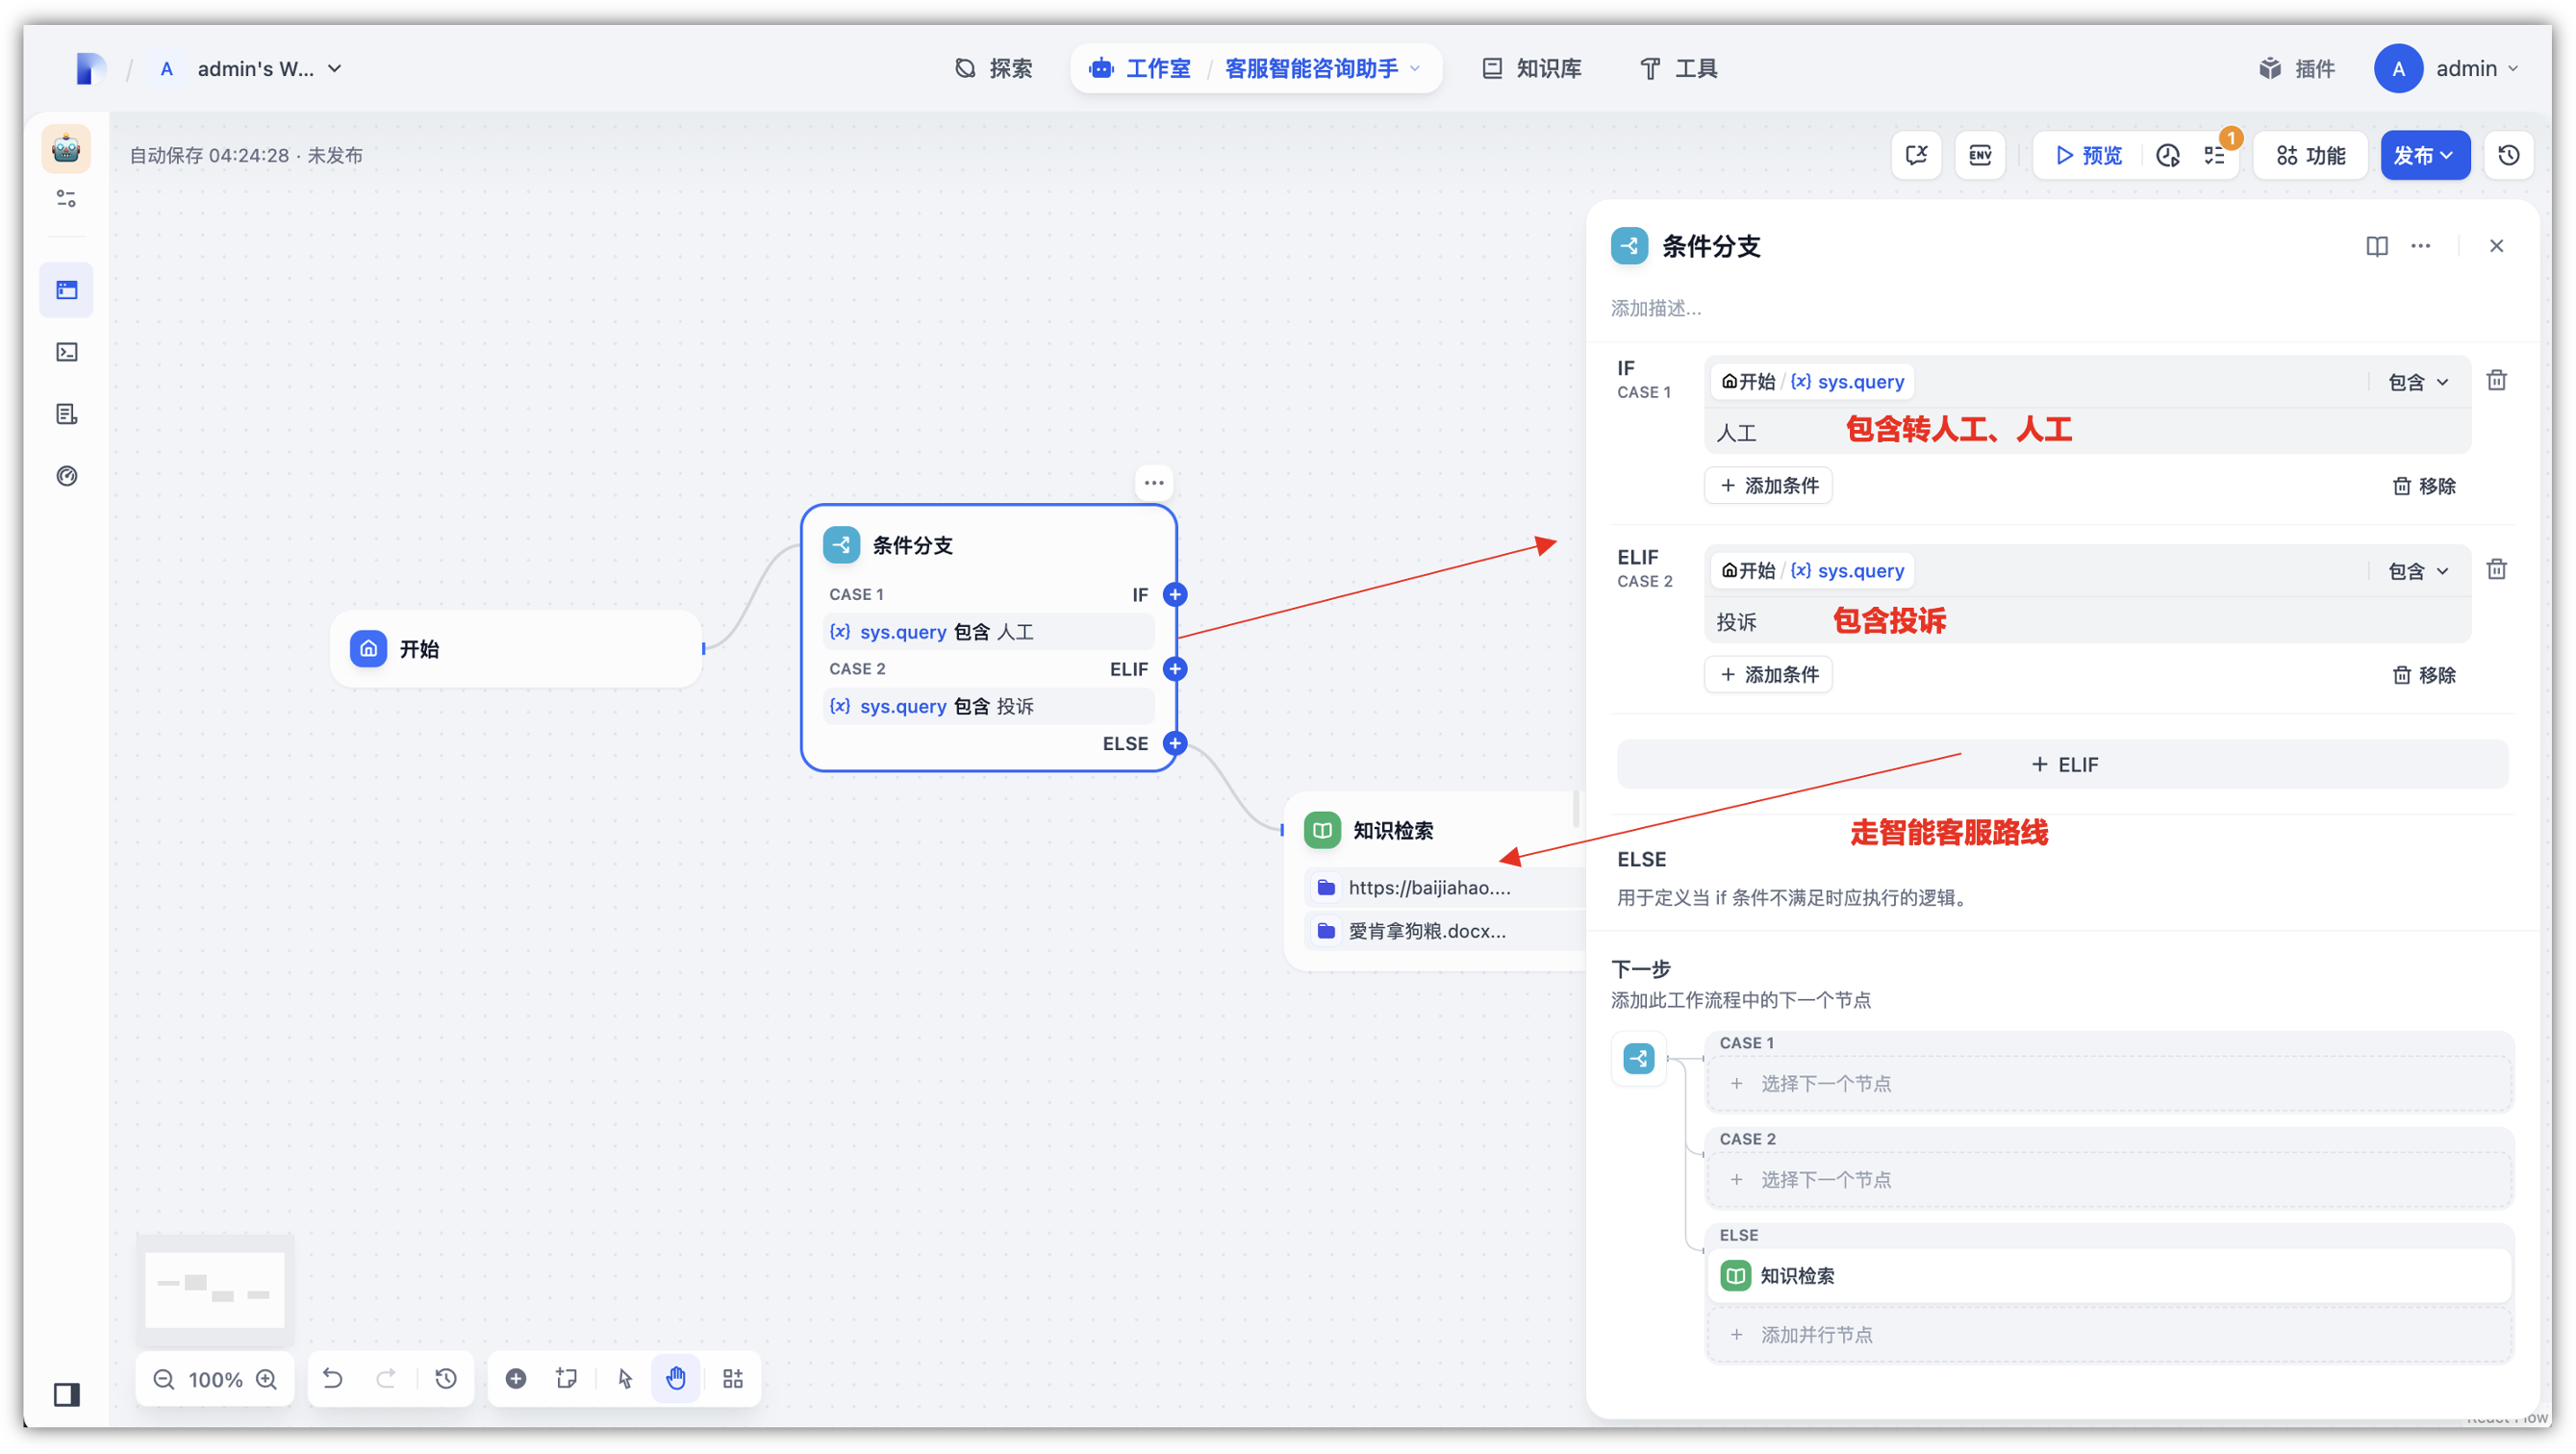Open the chatbot app avatar icon
This screenshot has height=1454, width=2576.
66,149
